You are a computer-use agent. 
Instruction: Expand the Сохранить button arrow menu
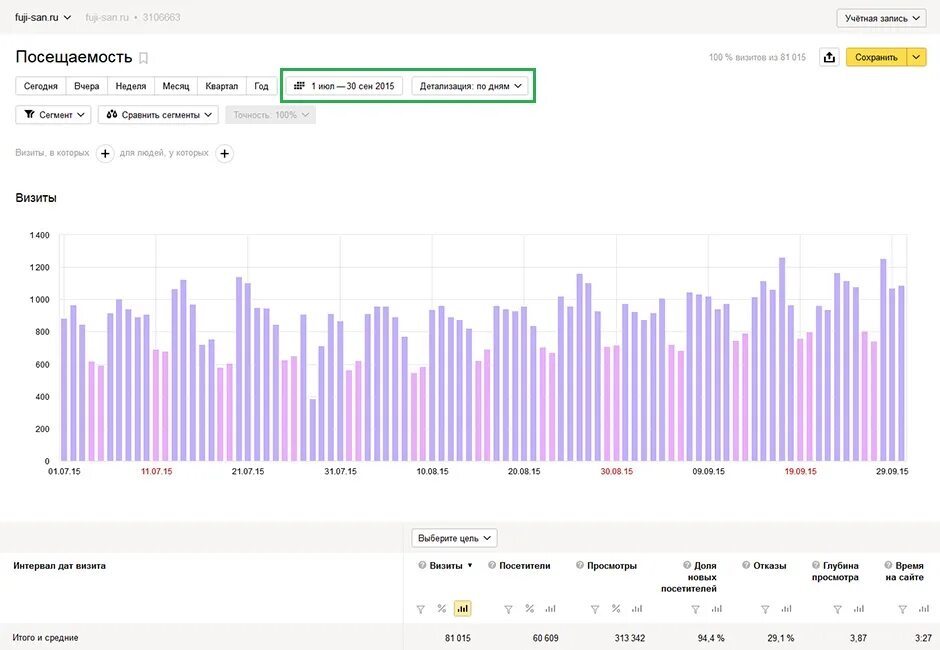(917, 58)
